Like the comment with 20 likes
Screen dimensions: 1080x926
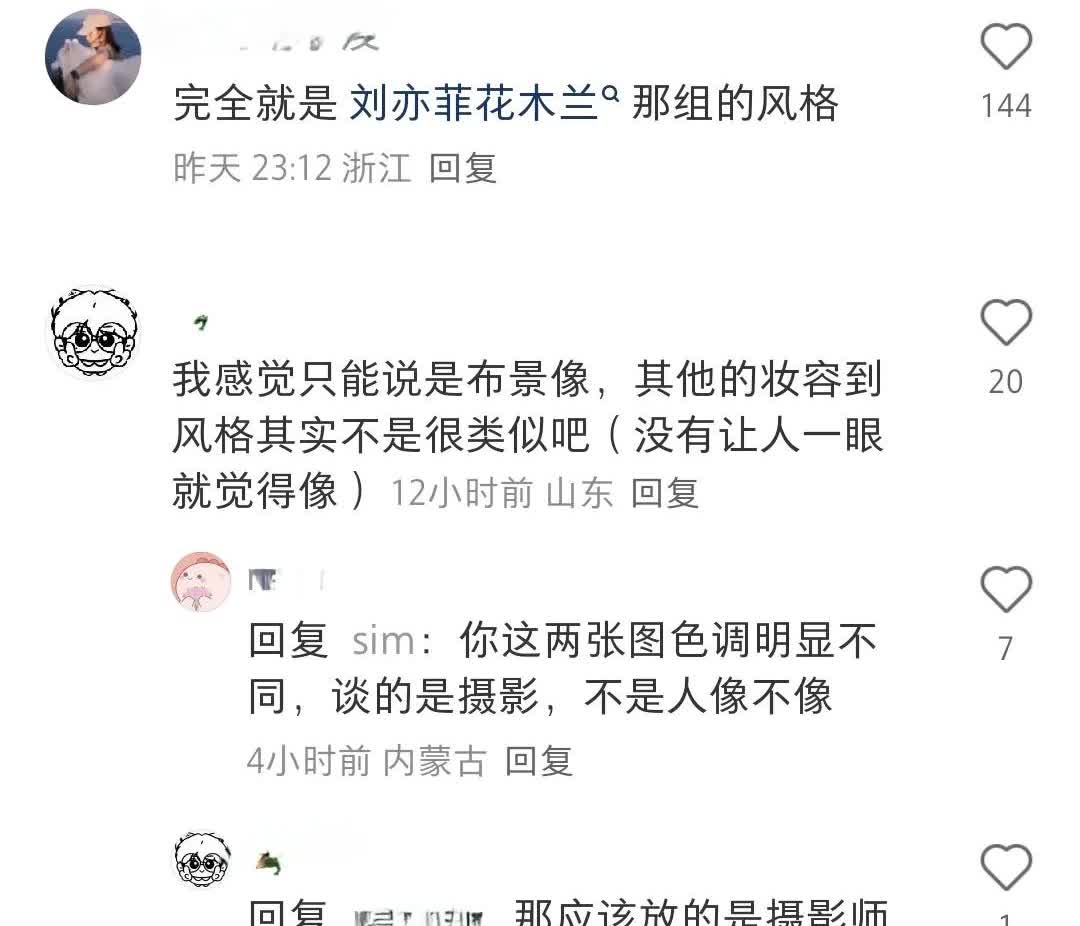1006,322
